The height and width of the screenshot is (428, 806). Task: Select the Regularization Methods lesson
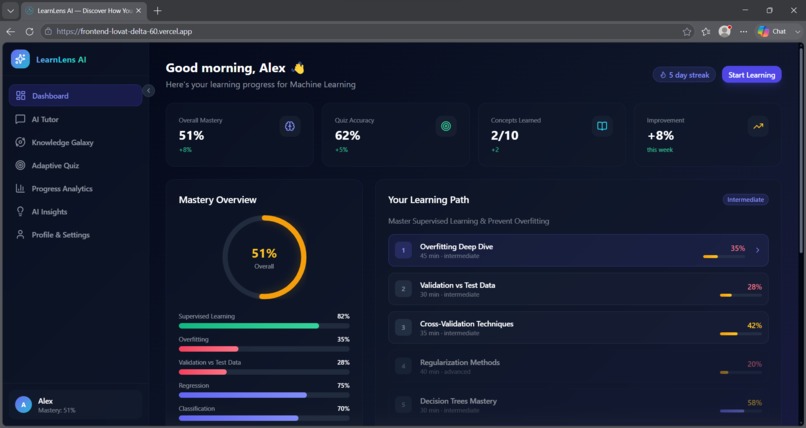(x=578, y=366)
